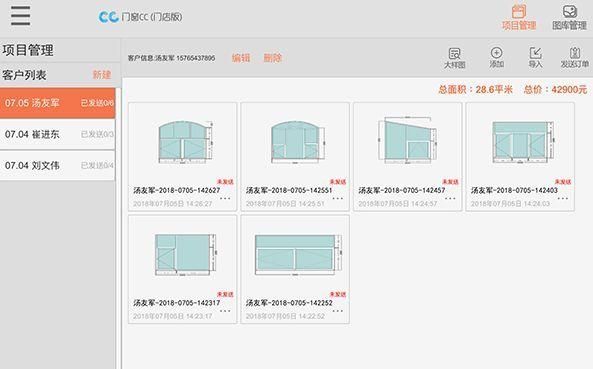Open thumbnail of 汤友军-2018-0705-142457

click(x=407, y=141)
